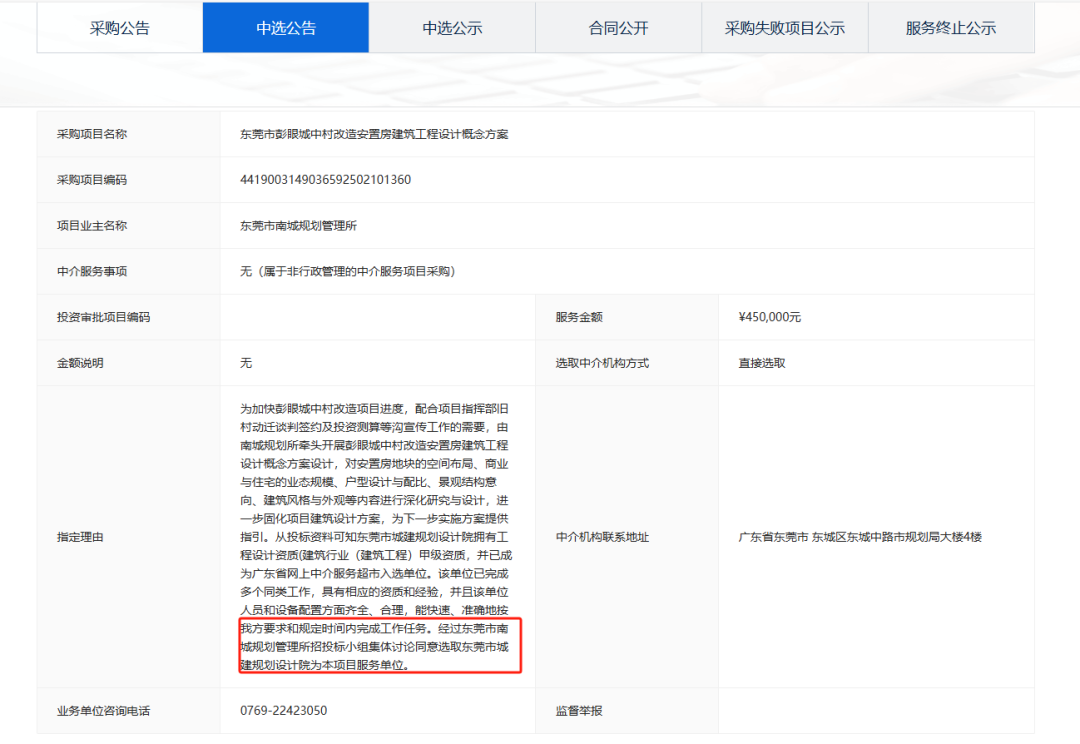
Task: Switch to the 服务终止公示 tab
Action: point(950,27)
